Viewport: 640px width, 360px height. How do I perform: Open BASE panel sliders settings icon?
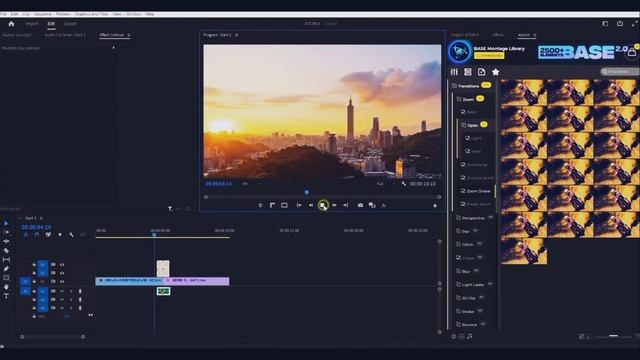pos(454,72)
